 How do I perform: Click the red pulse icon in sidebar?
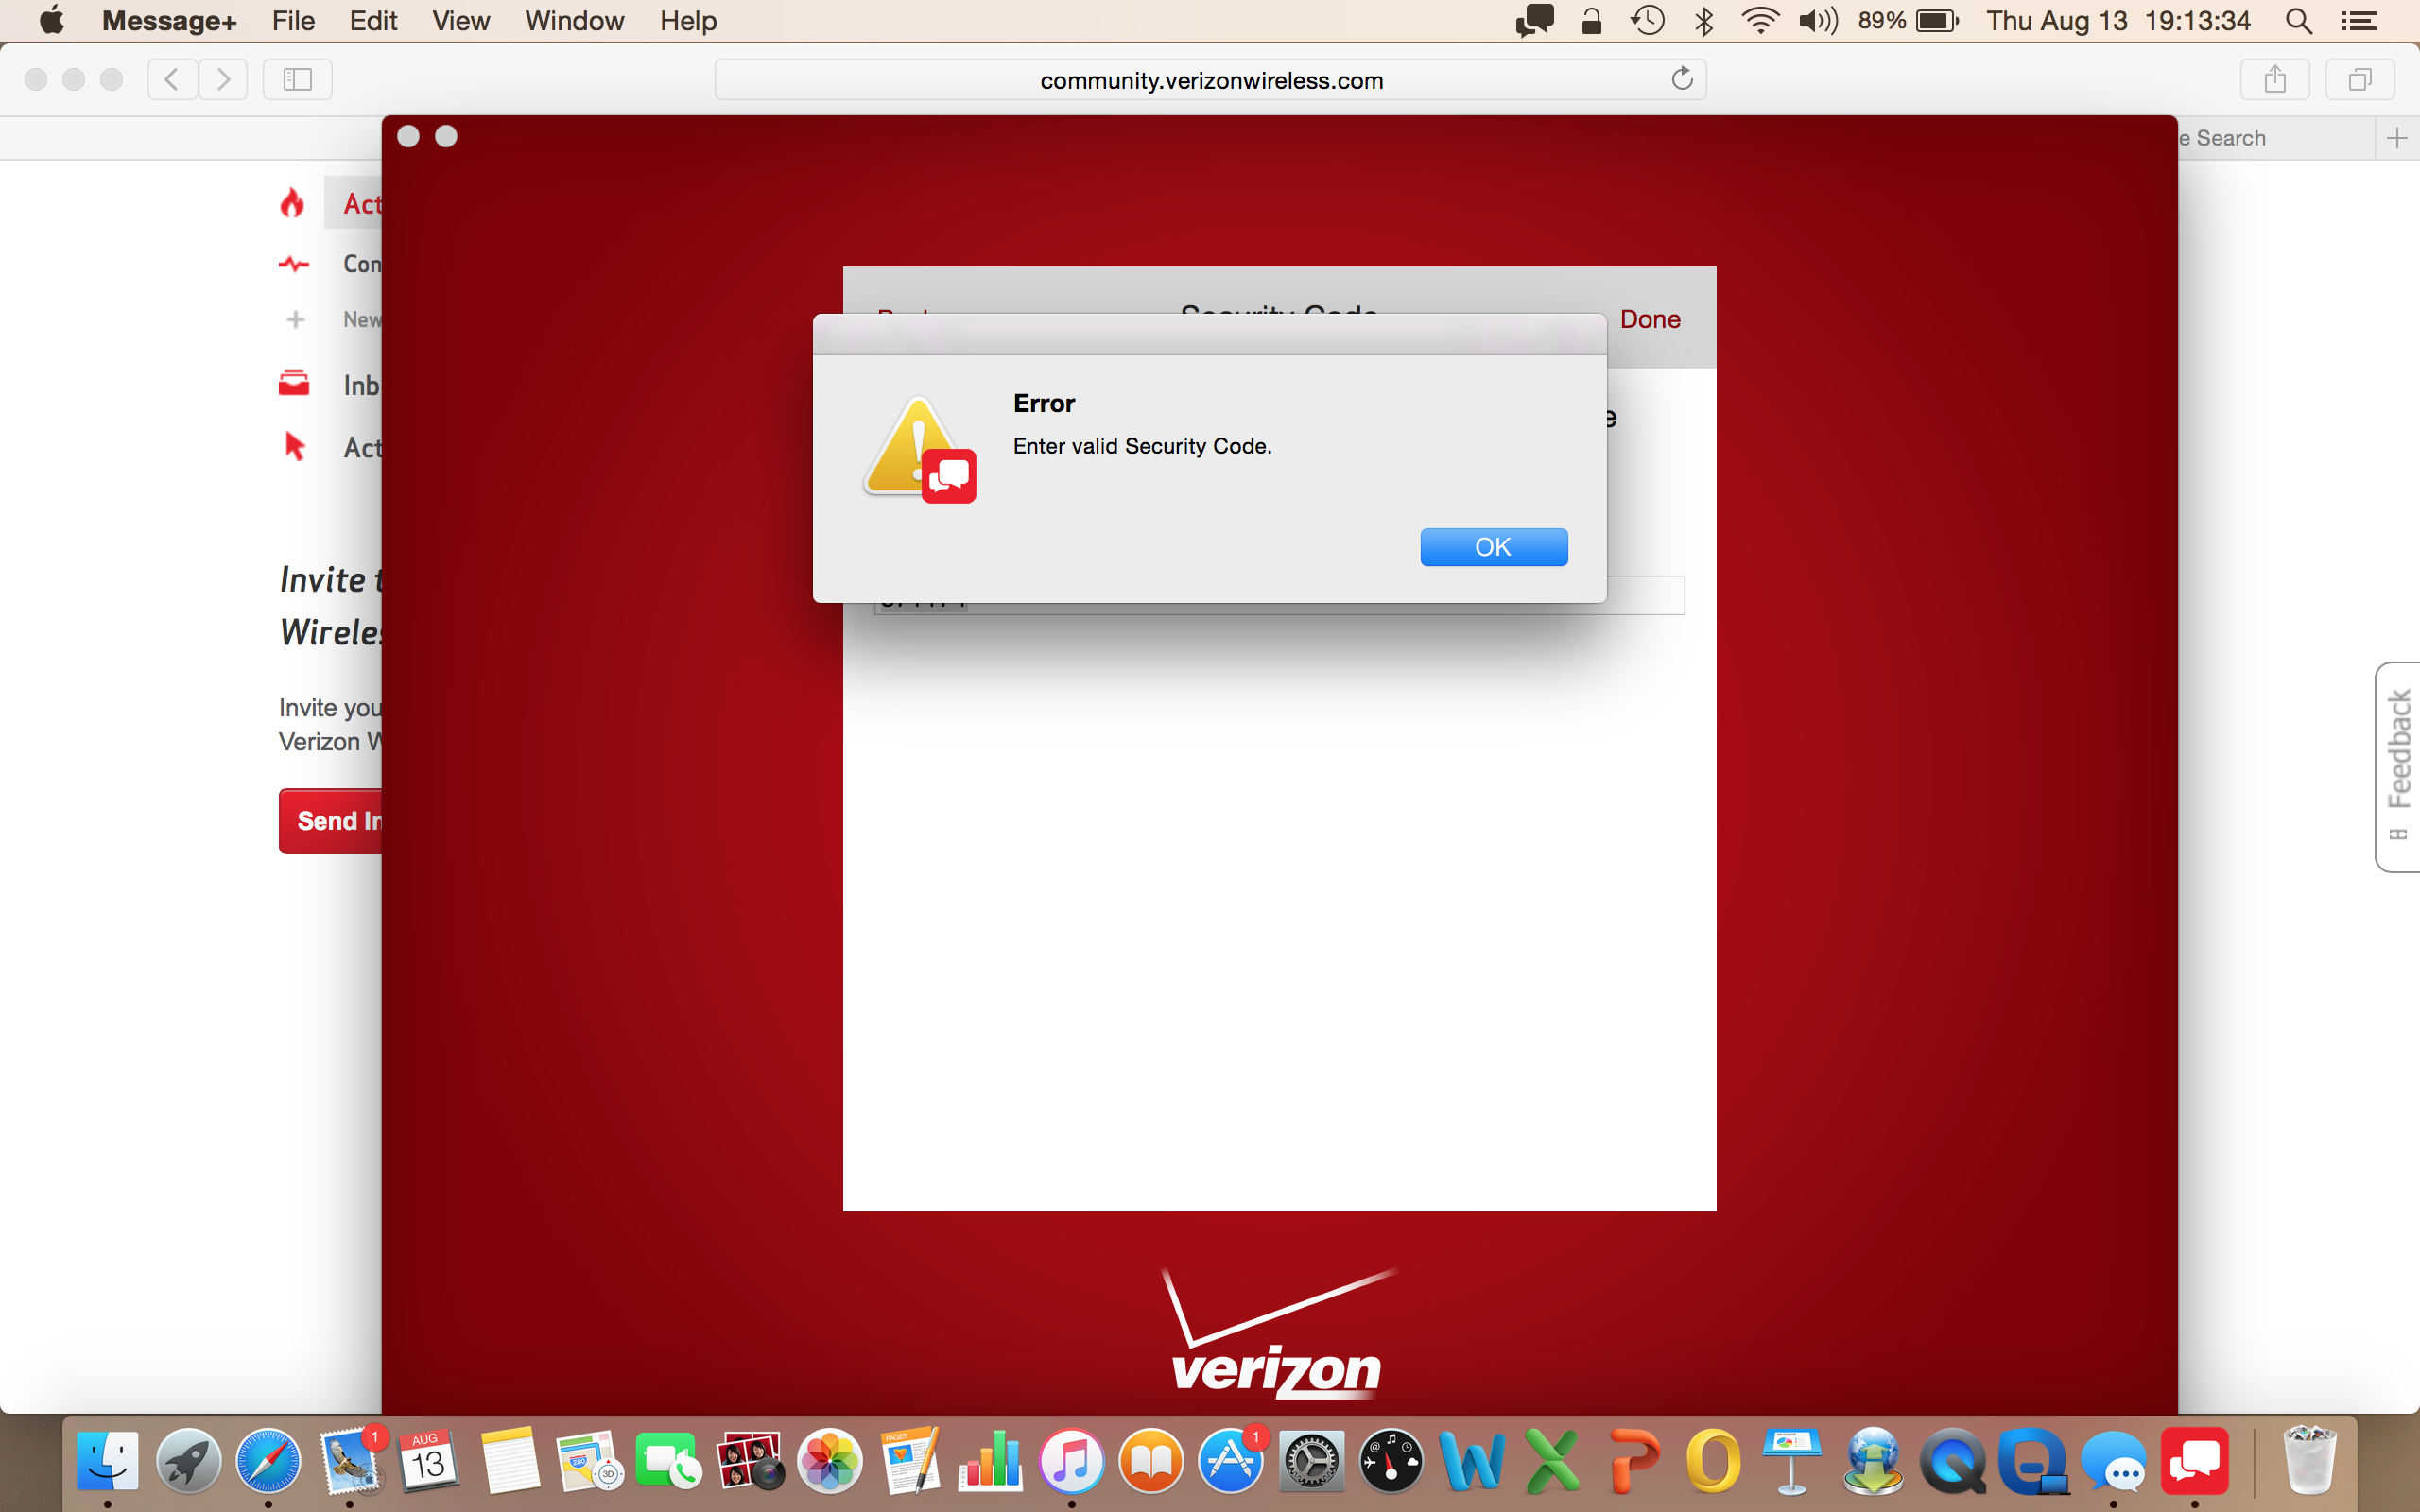293,264
